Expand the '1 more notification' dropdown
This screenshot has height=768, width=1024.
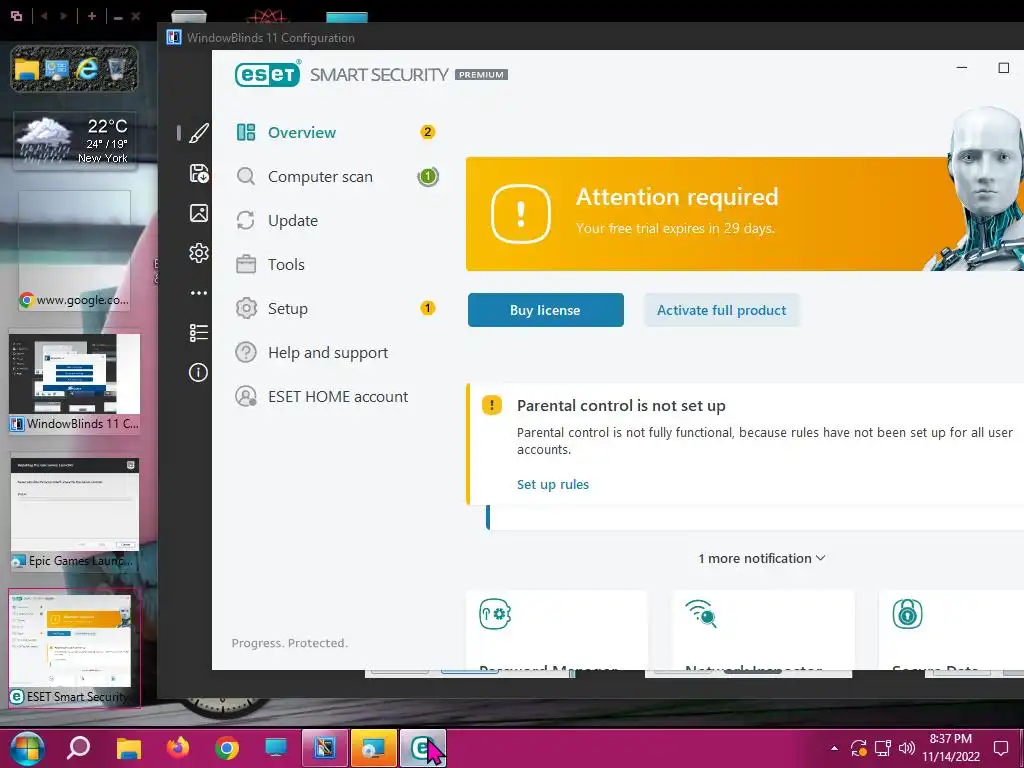click(x=761, y=558)
